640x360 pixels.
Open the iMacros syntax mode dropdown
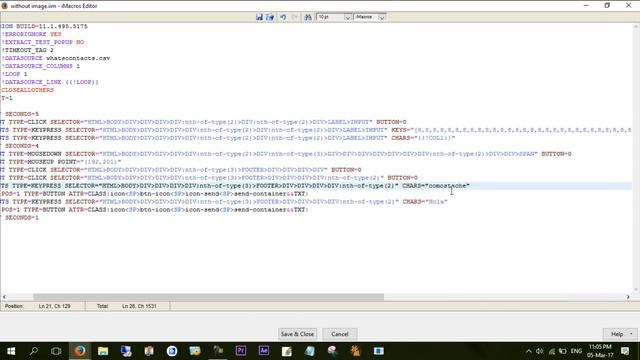(381, 17)
